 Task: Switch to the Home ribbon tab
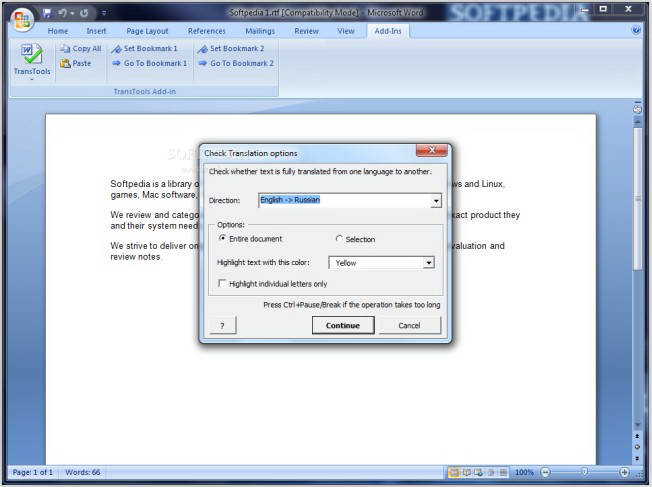58,31
